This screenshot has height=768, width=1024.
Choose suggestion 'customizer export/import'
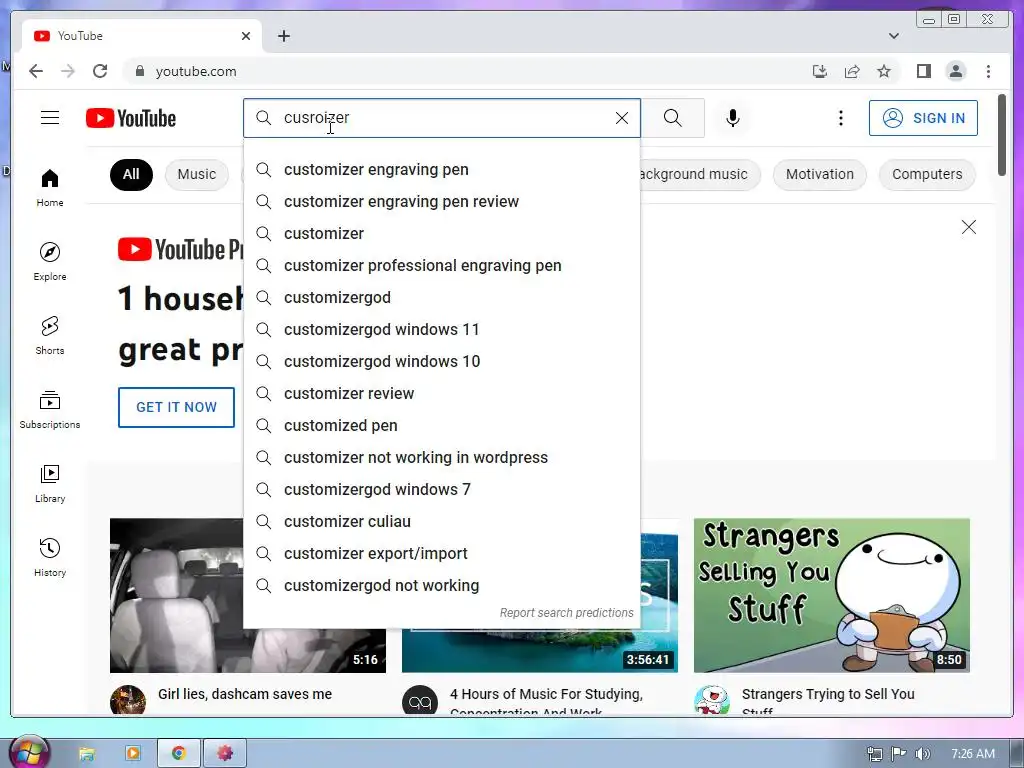coord(442,553)
